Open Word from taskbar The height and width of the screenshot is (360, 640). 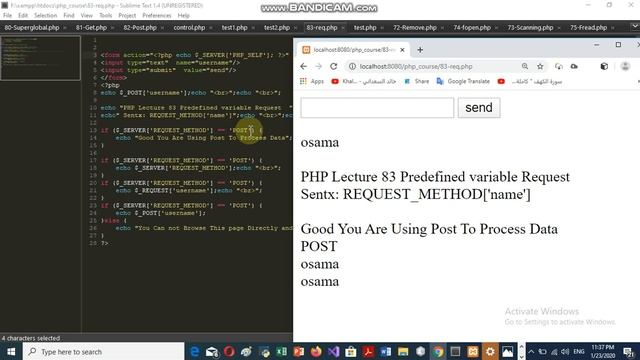tap(386, 351)
